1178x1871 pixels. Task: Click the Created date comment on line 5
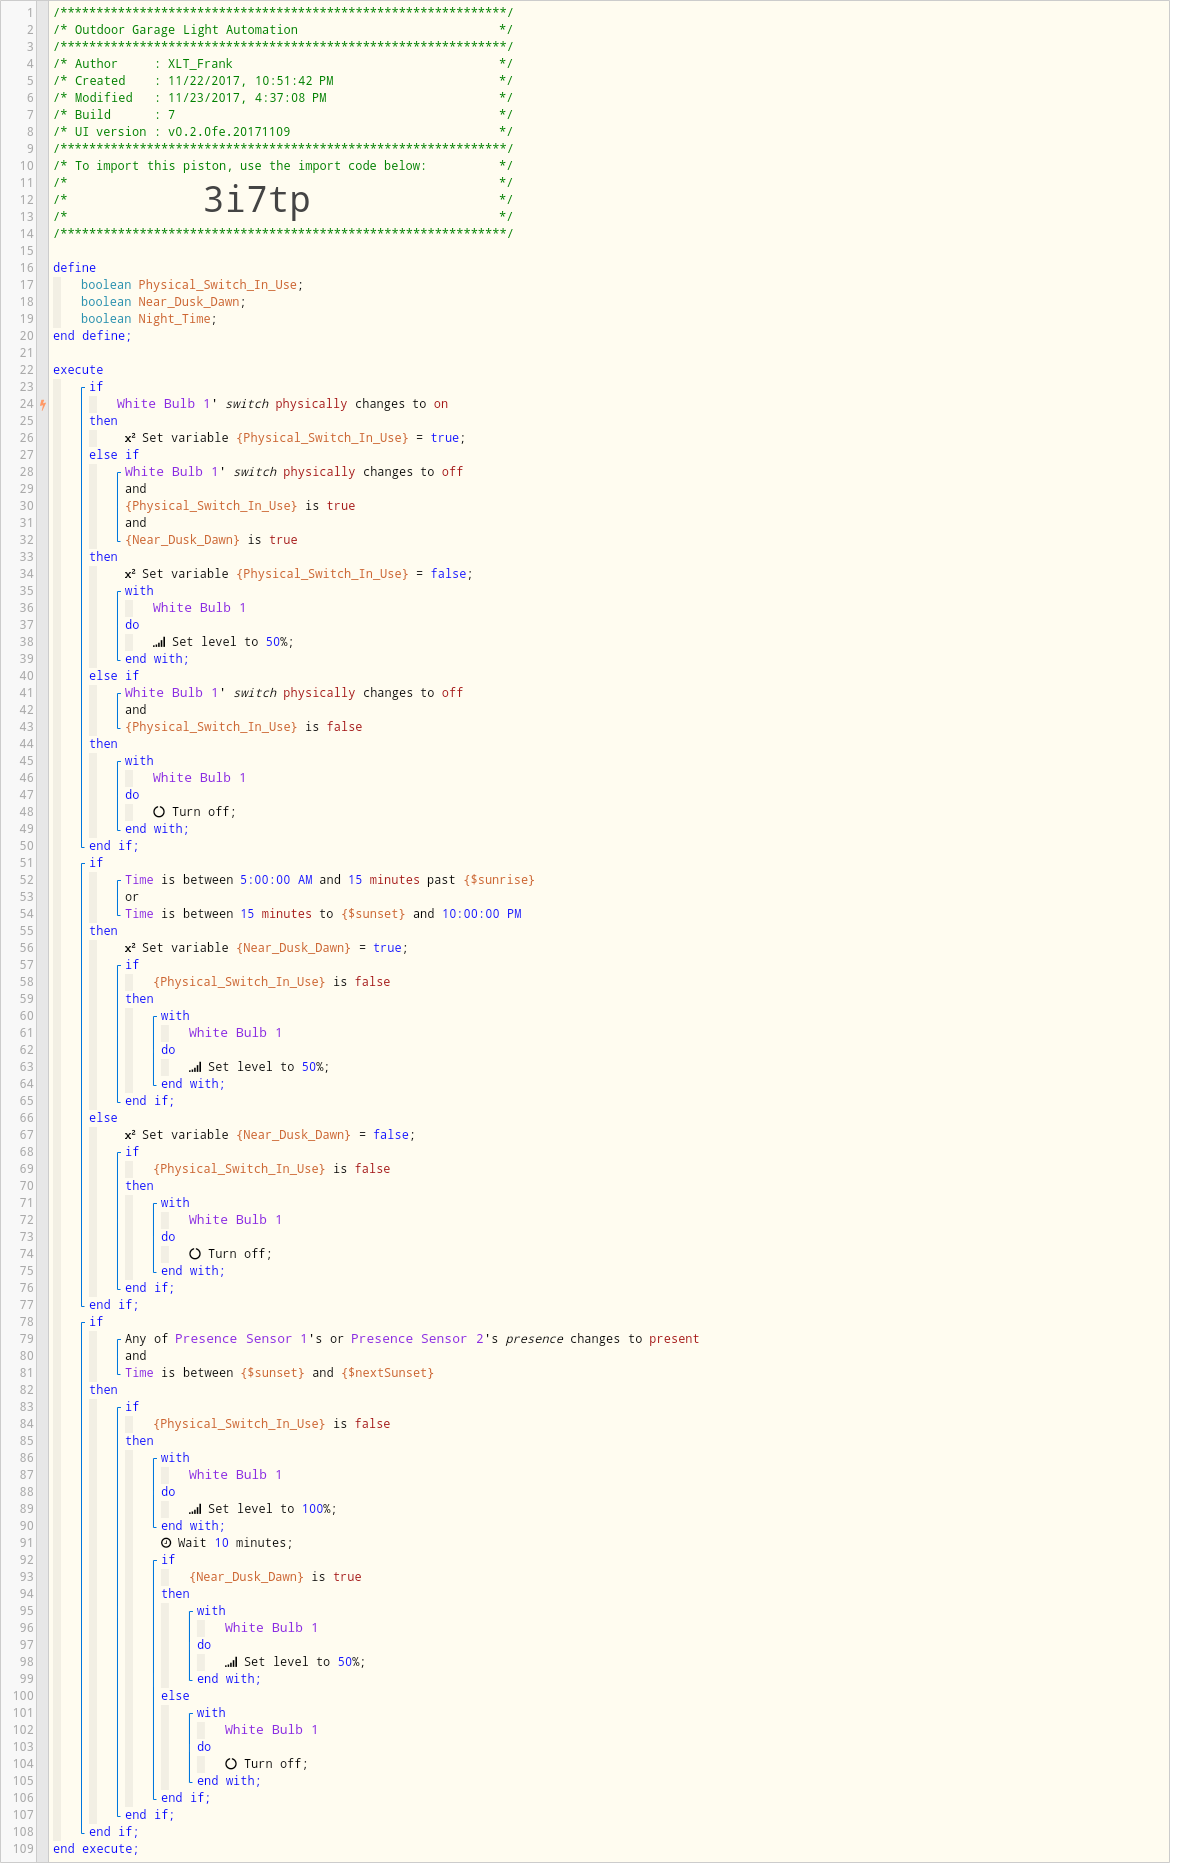pos(283,81)
